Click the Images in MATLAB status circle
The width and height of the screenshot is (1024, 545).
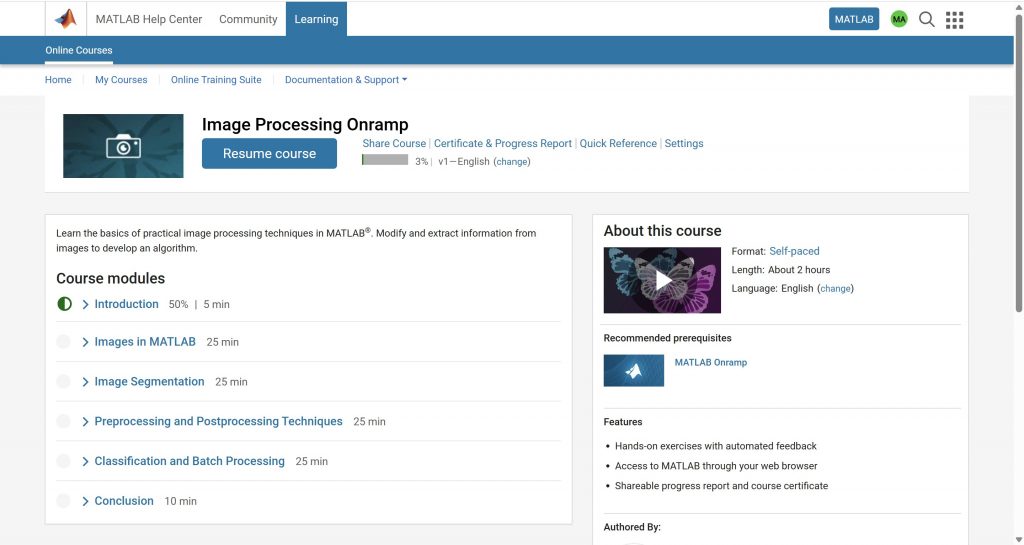[x=63, y=341]
